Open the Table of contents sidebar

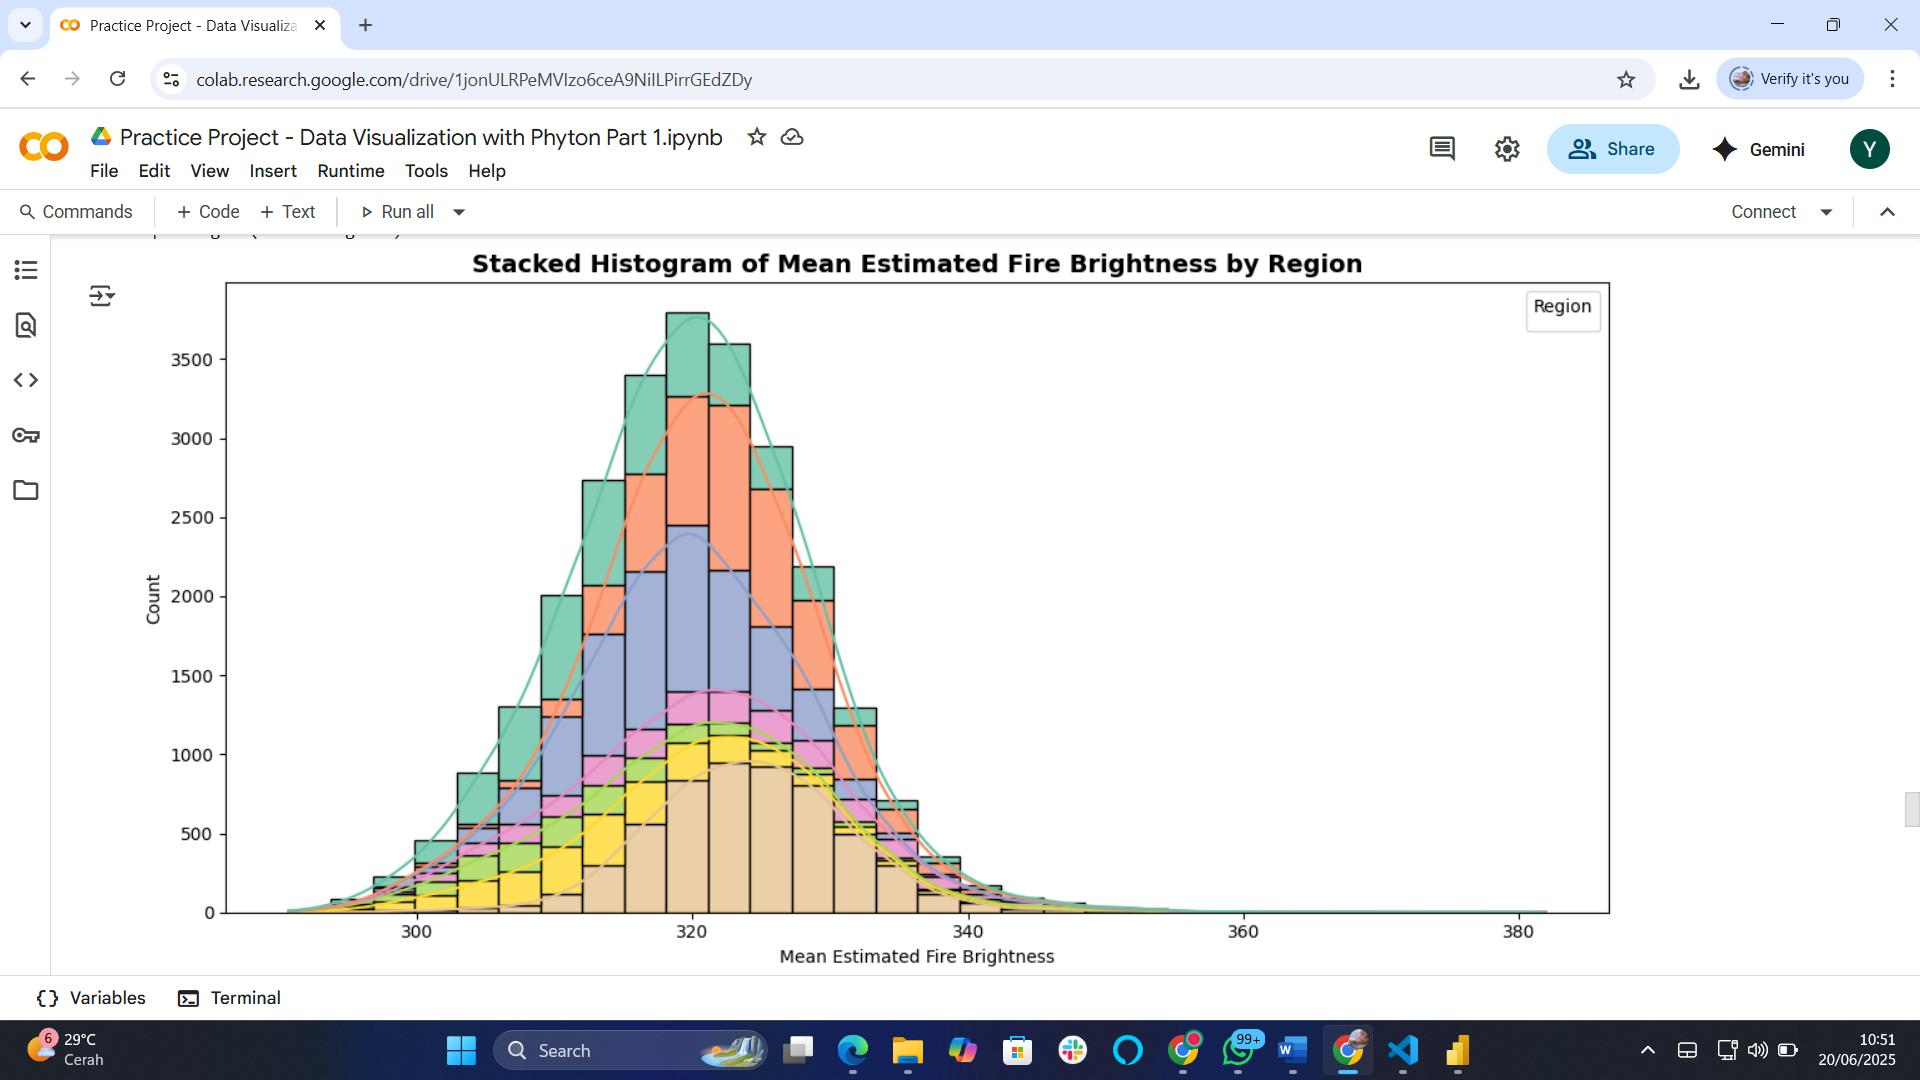coord(25,270)
